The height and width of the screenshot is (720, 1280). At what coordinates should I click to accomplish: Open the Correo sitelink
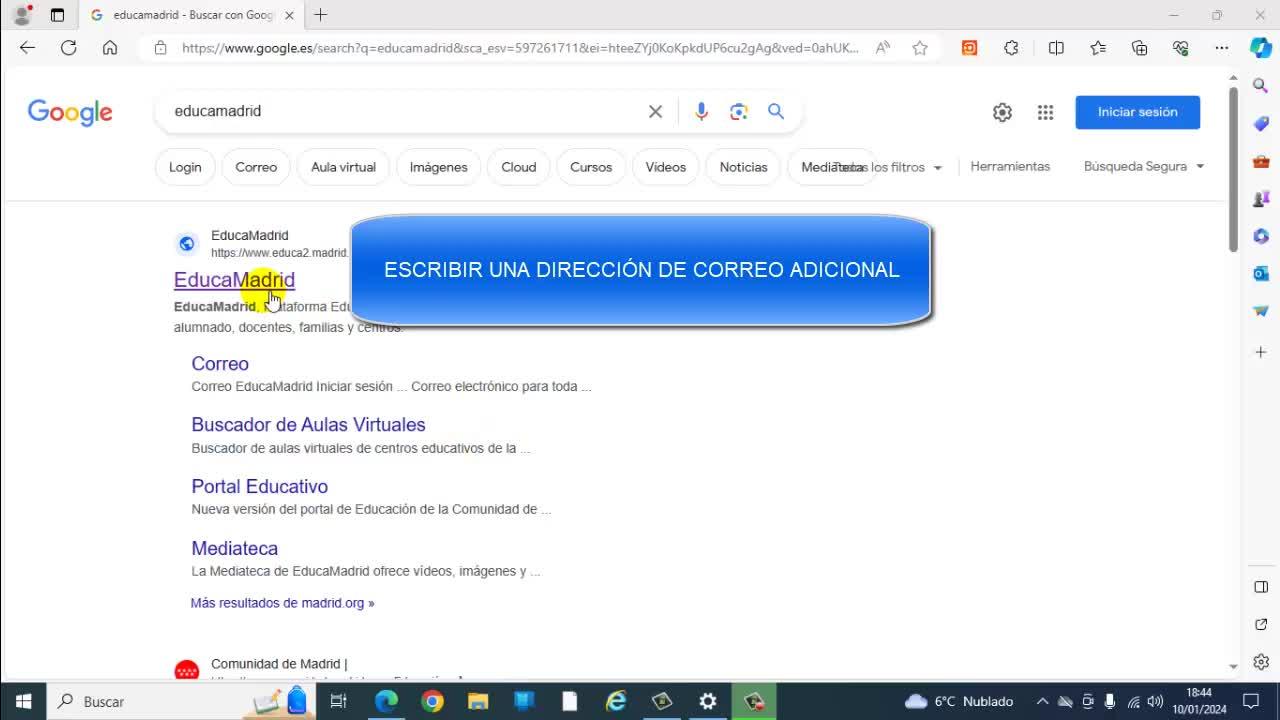coord(220,364)
